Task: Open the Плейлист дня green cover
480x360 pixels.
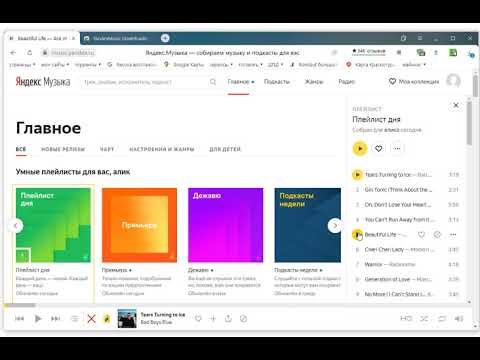Action: point(53,225)
